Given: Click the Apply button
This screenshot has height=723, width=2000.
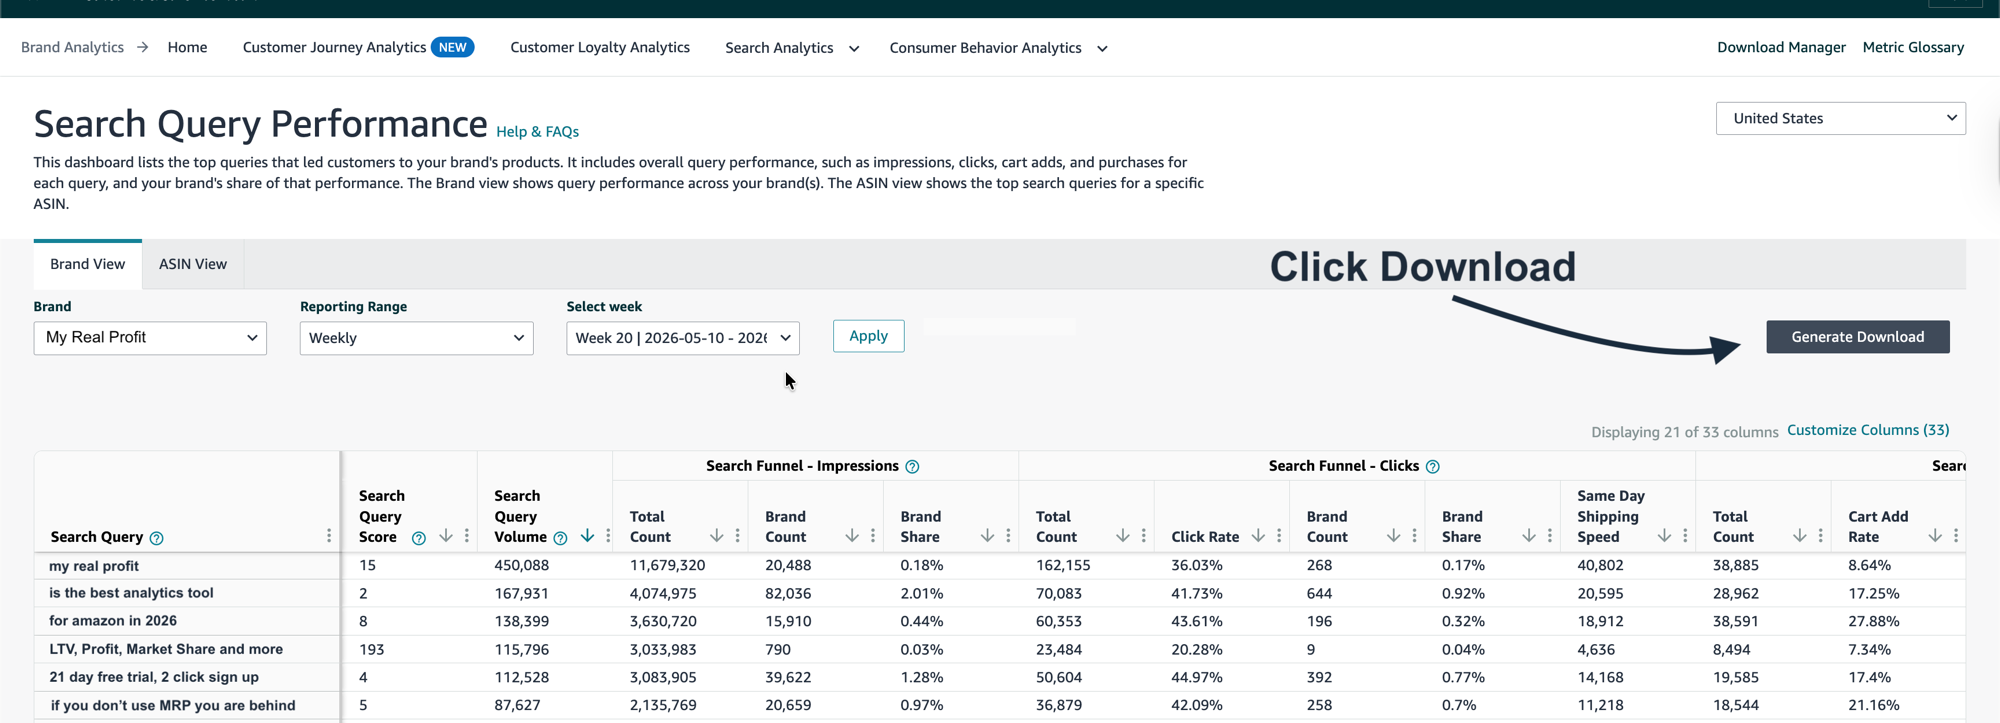Looking at the screenshot, I should [868, 336].
